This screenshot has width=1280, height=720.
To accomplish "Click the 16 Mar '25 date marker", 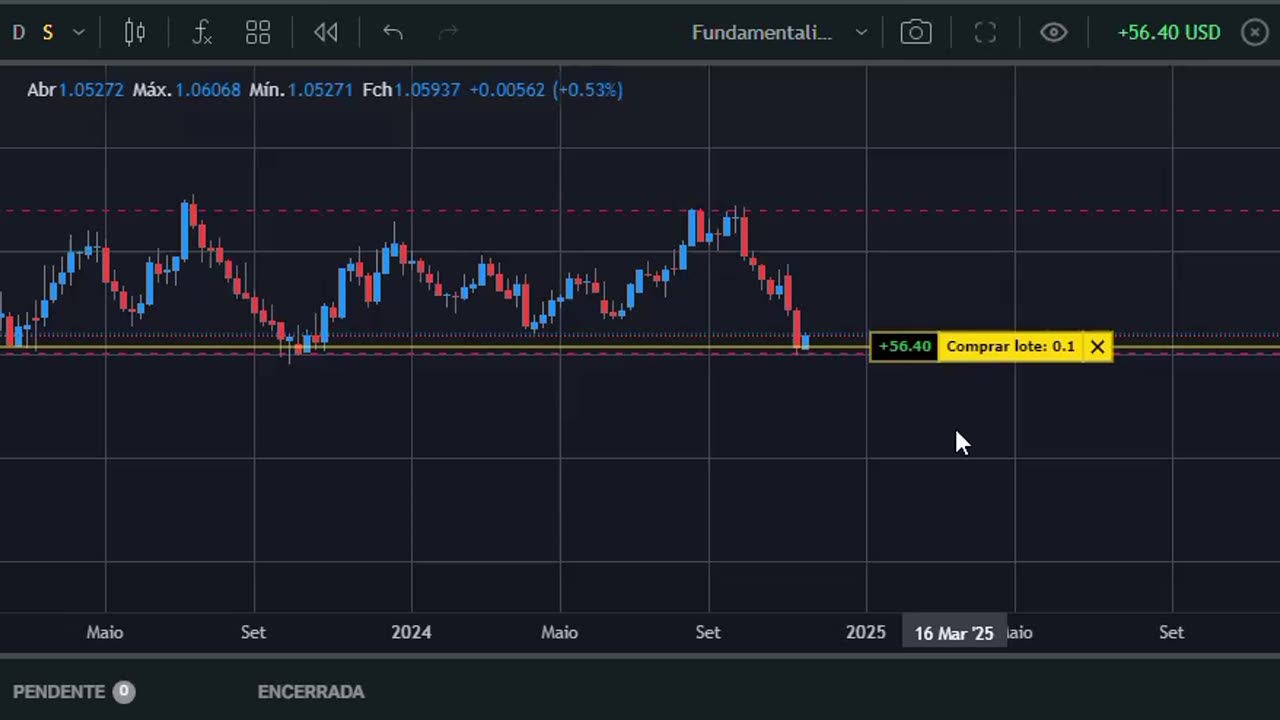I will pos(954,633).
